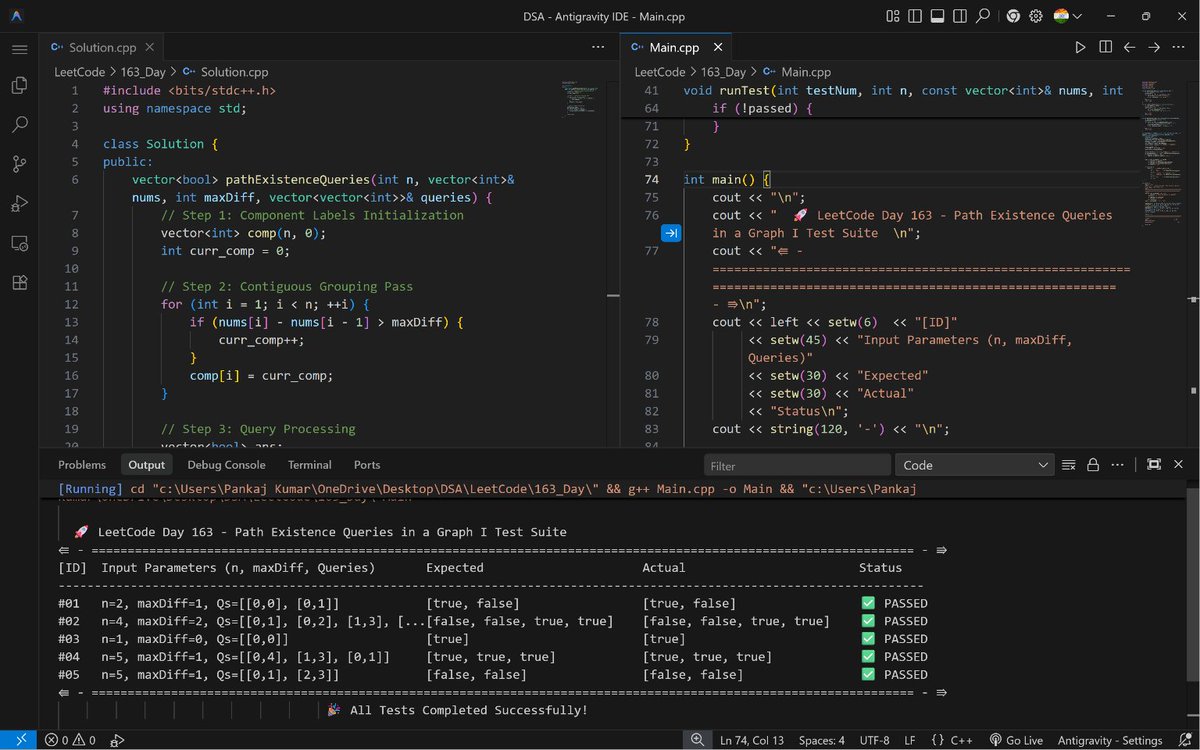Split the Main.cpp editor to the right

pos(1105,47)
